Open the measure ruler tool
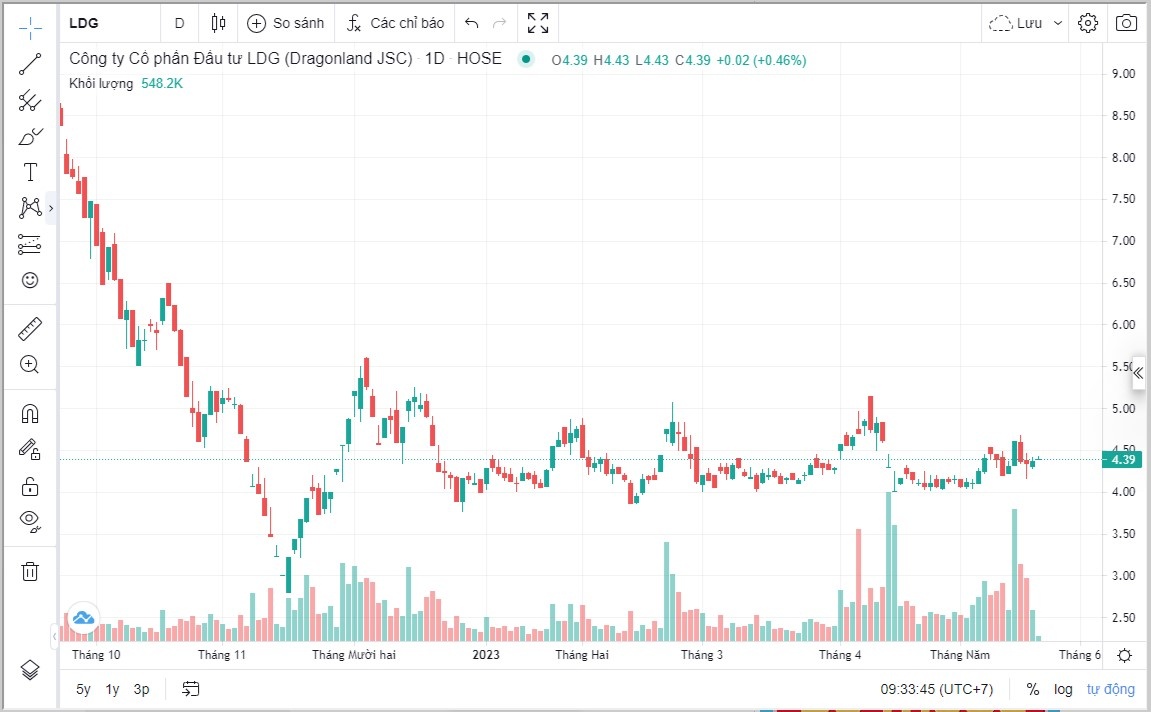Viewport: 1151px width, 712px height. coord(30,329)
